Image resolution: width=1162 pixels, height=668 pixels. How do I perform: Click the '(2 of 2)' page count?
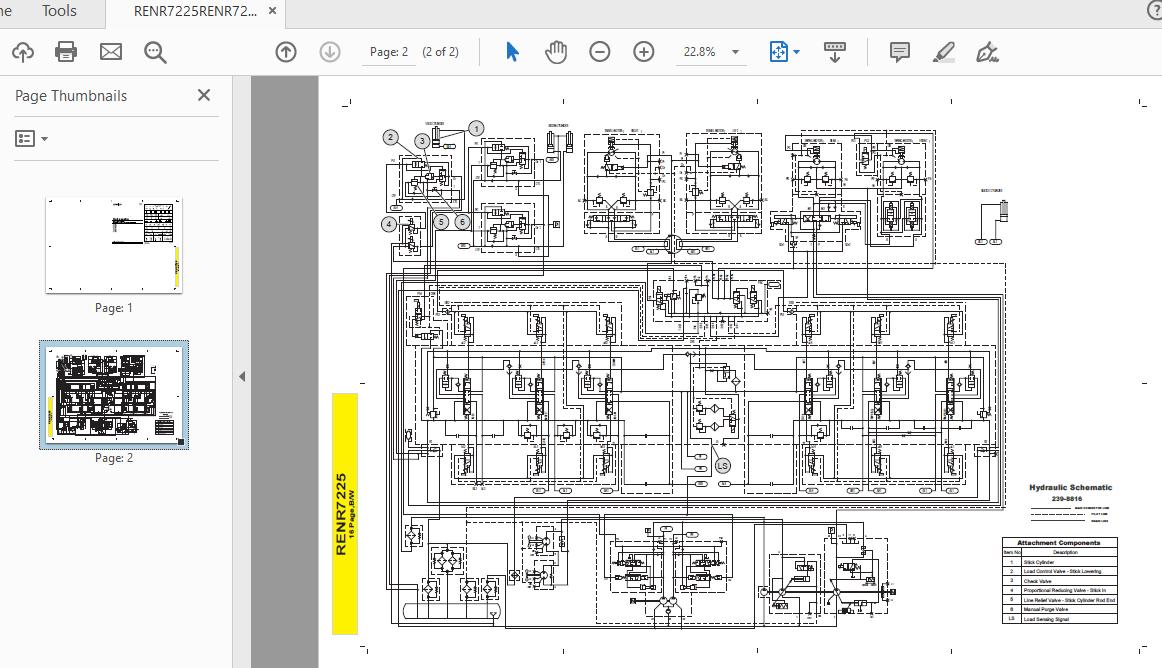point(440,52)
